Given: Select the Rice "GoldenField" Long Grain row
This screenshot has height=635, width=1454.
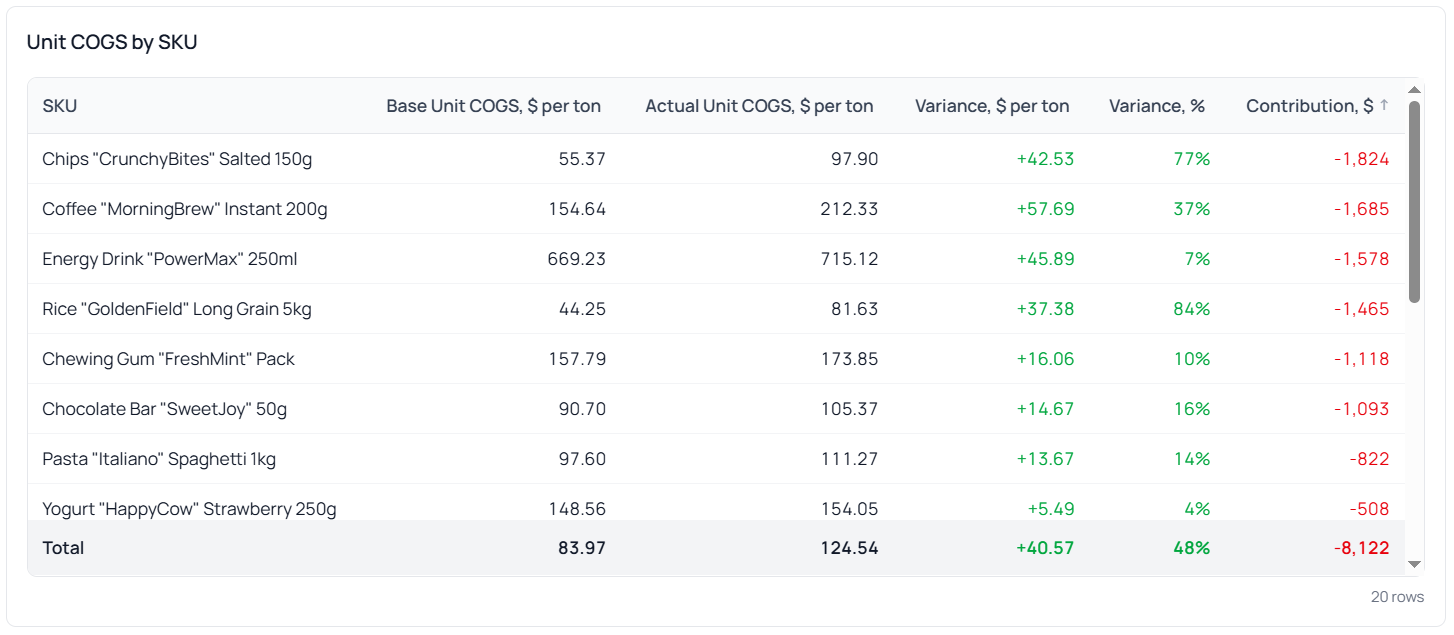Looking at the screenshot, I should click(x=176, y=309).
